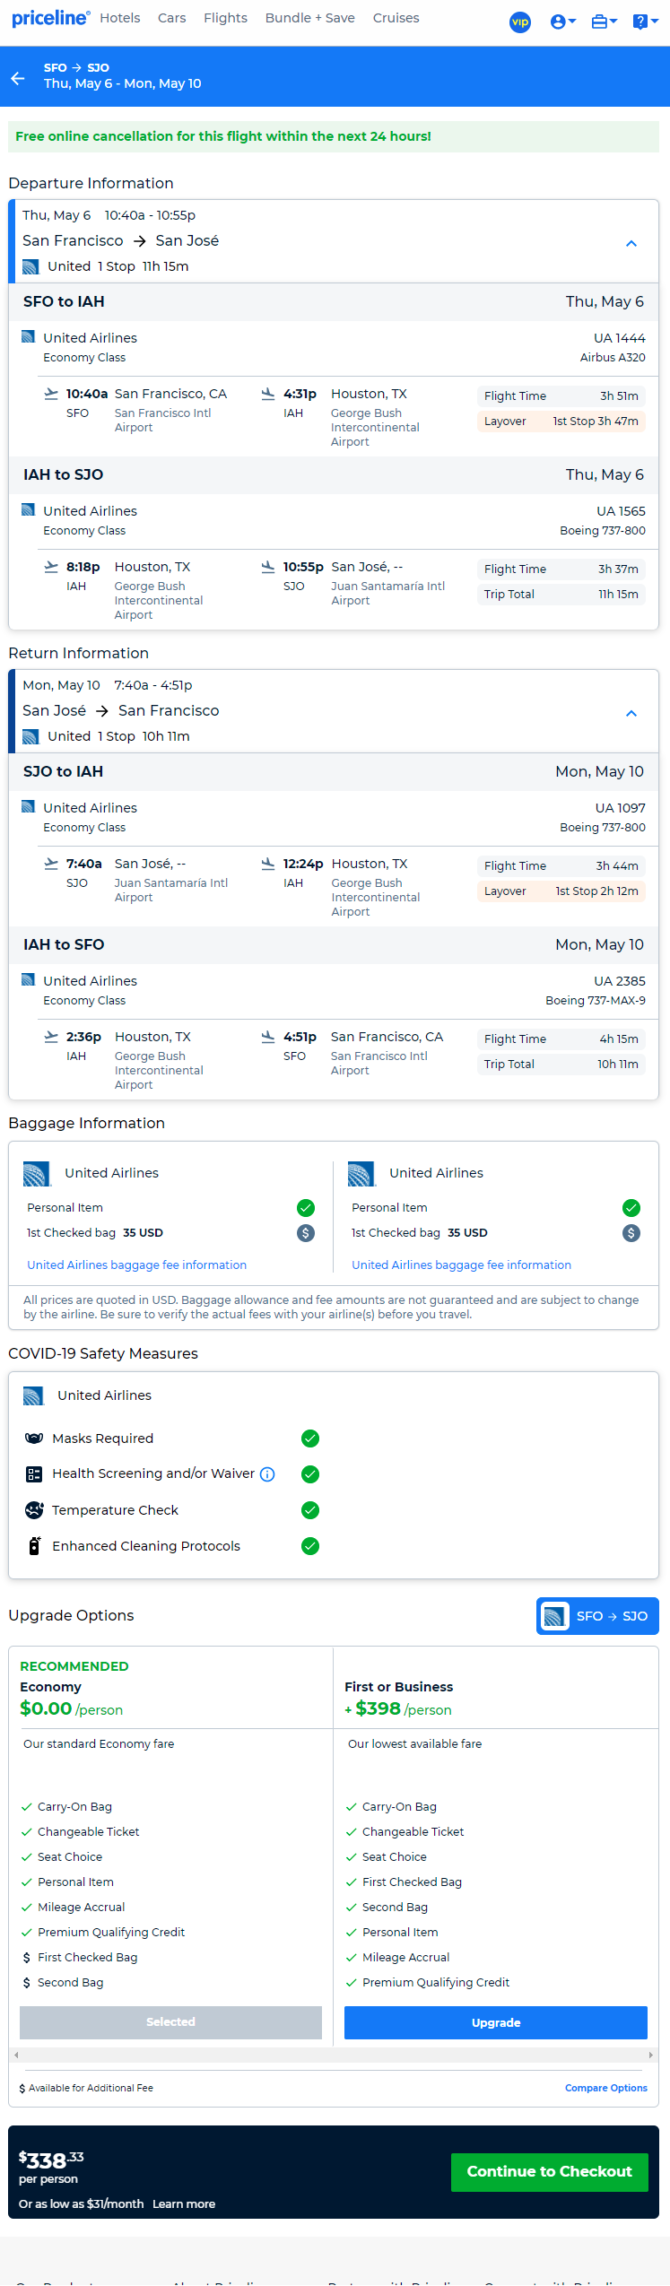
Task: Click United logo in SFO to IAH segment
Action: pos(28,337)
